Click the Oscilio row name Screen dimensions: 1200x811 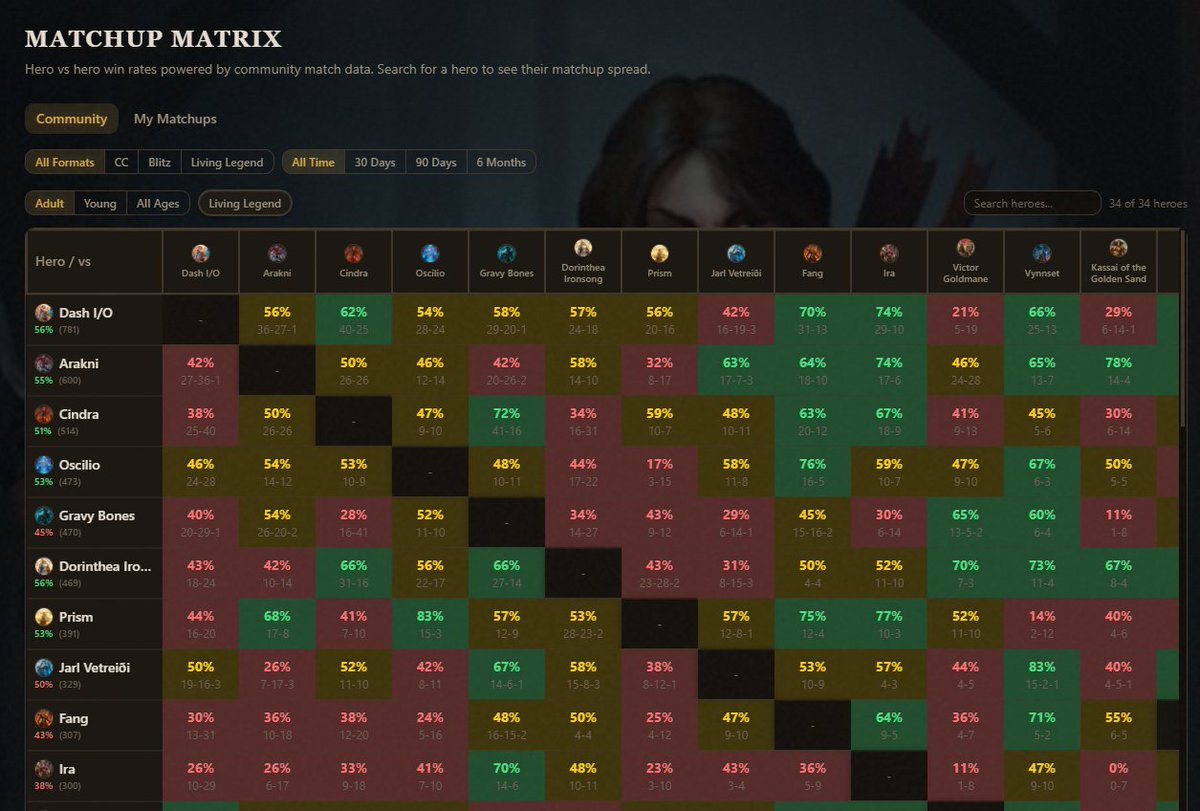(x=80, y=465)
